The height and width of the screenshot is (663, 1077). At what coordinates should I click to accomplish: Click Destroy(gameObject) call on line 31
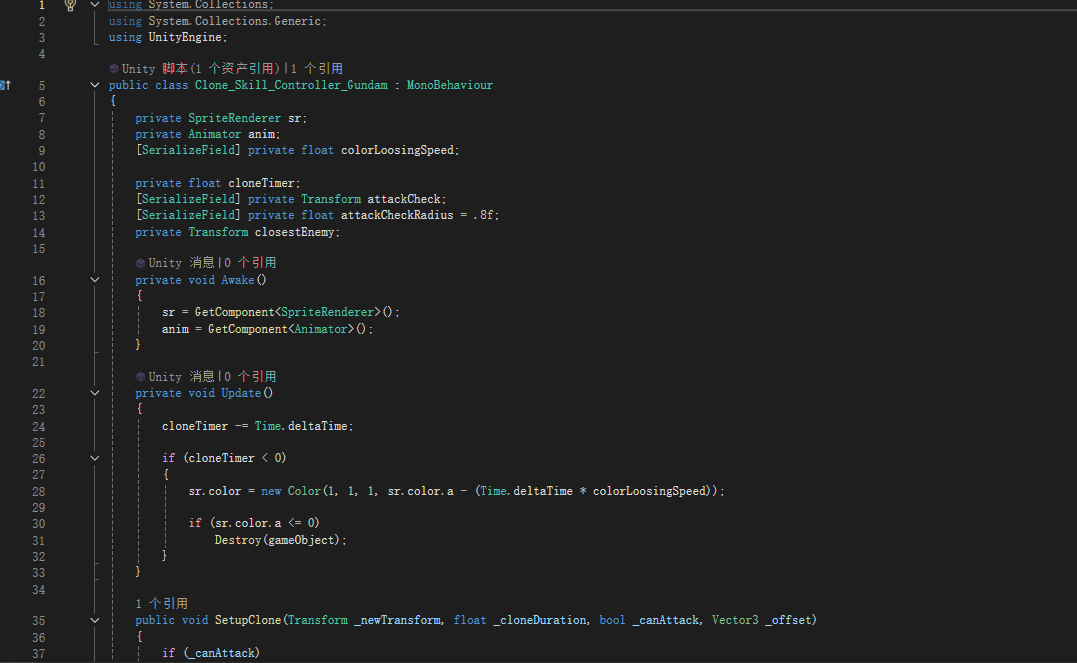[x=277, y=540]
